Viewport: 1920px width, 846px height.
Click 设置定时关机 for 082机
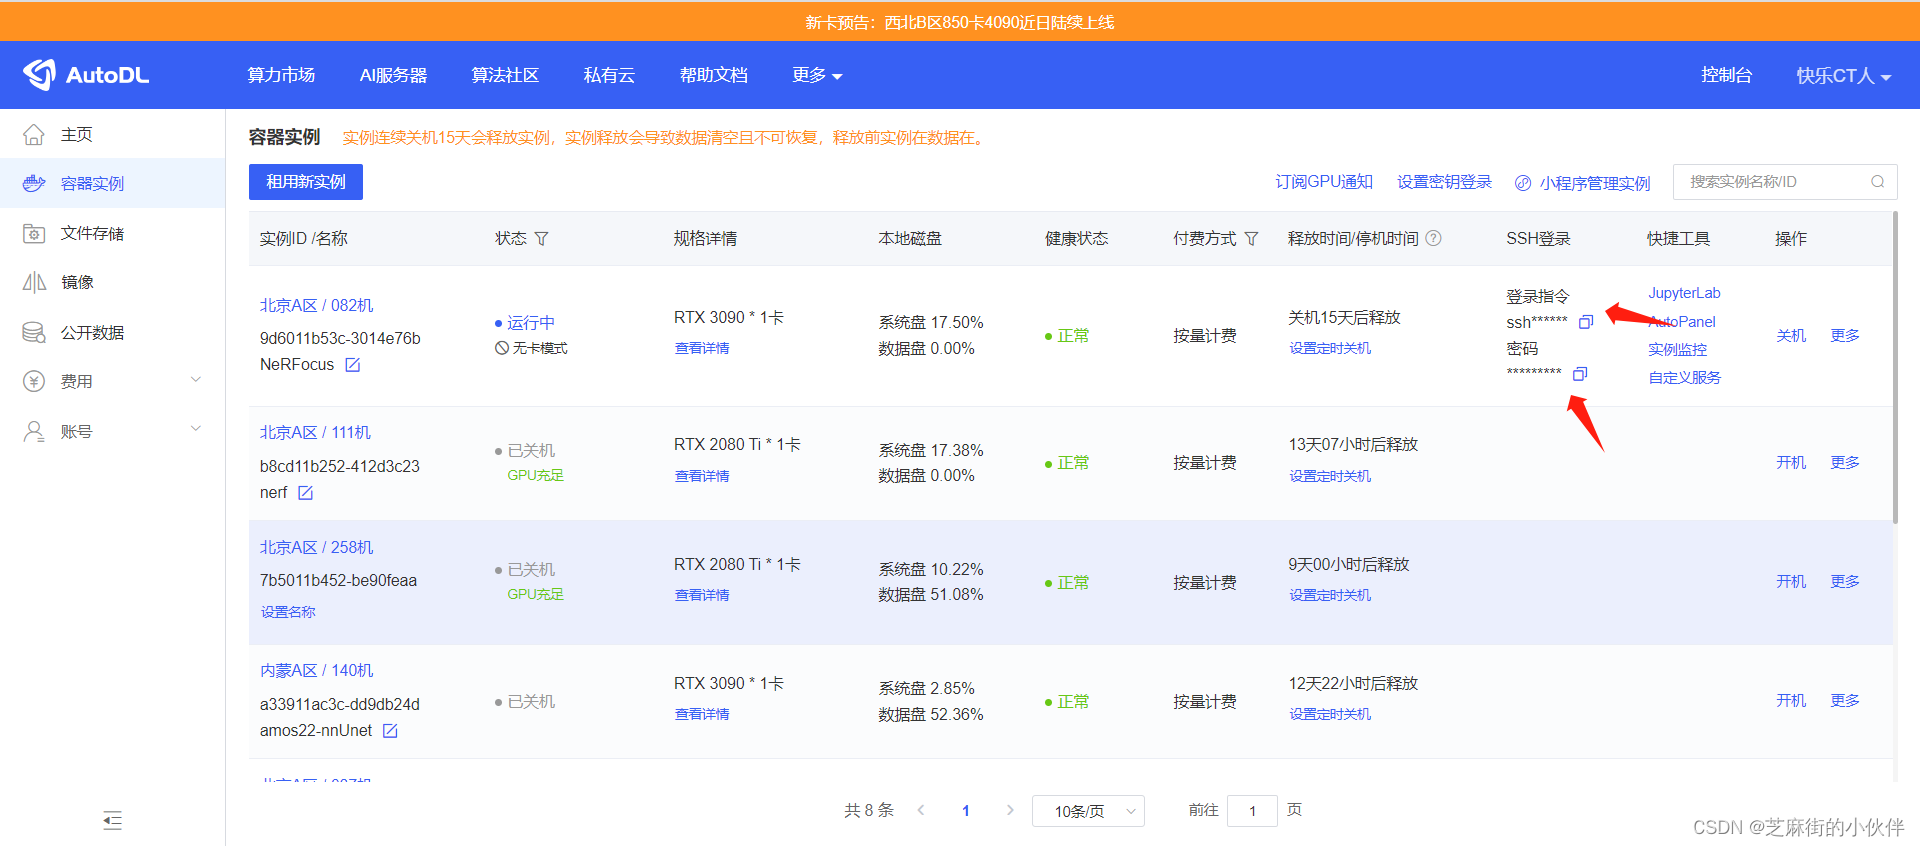tap(1330, 348)
